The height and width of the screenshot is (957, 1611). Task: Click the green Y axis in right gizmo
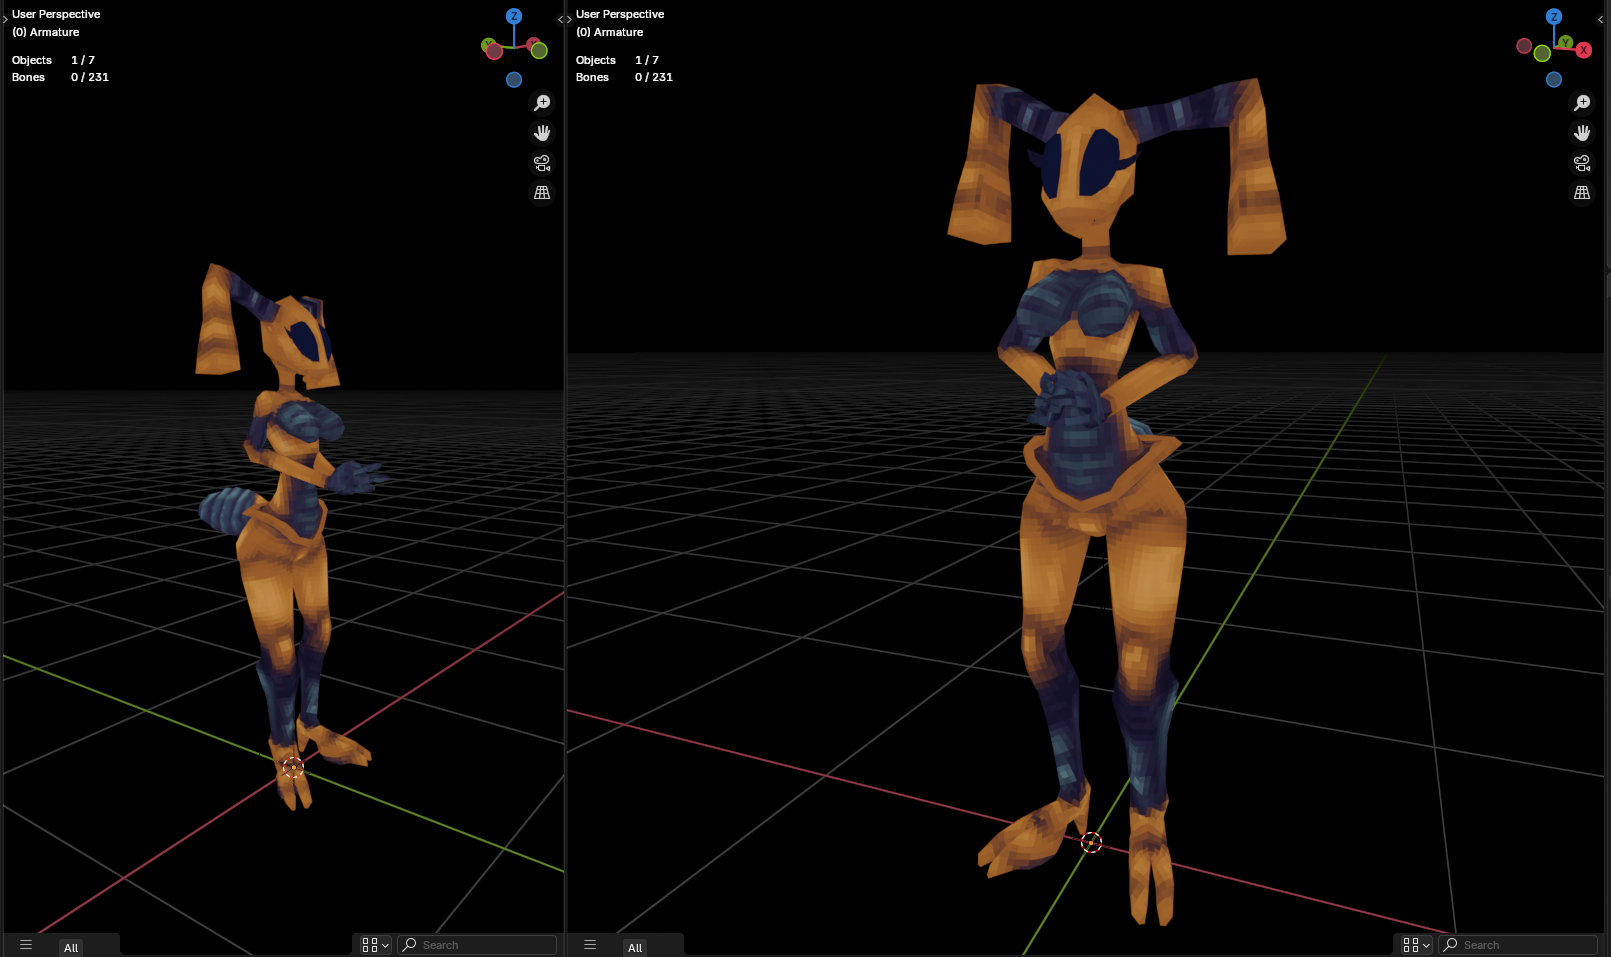(x=1566, y=43)
